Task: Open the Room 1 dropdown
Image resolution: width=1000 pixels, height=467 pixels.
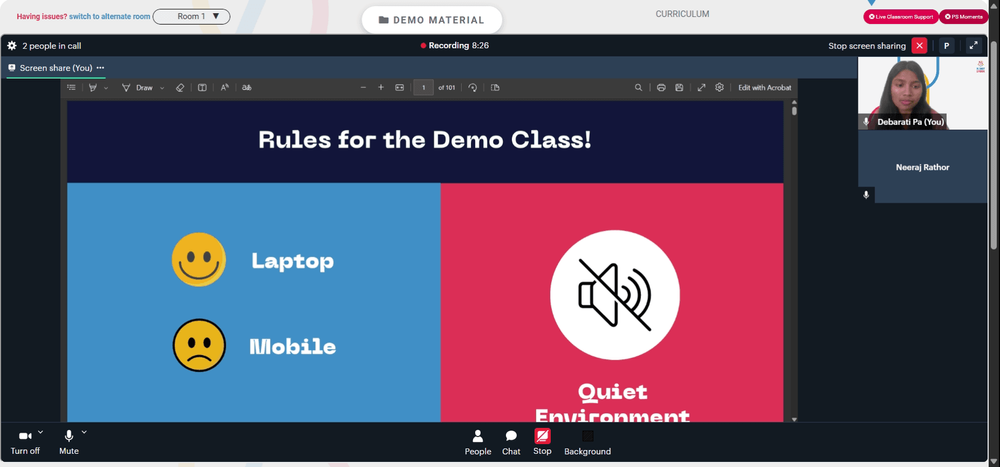Action: click(x=191, y=17)
